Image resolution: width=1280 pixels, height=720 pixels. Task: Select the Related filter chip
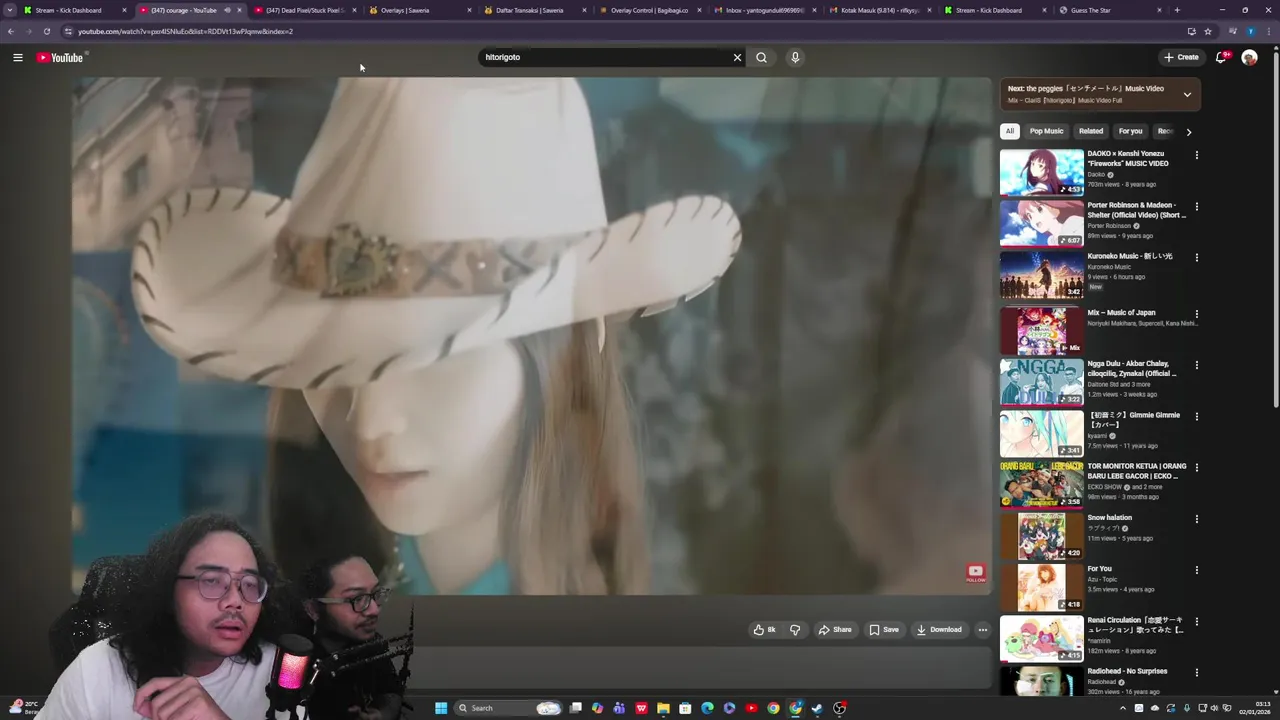pyautogui.click(x=1091, y=131)
